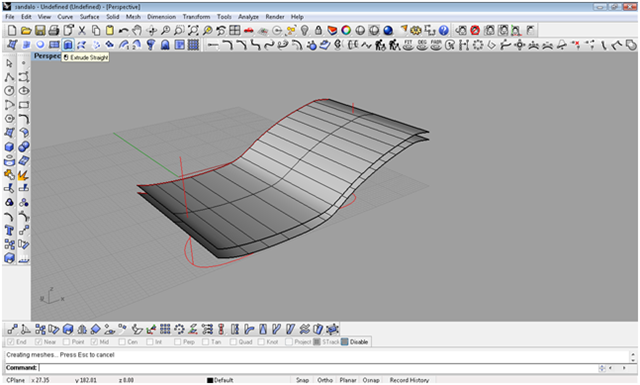Click the Array grid icon in bottom toolbar
This screenshot has width=640, height=385.
[x=165, y=329]
